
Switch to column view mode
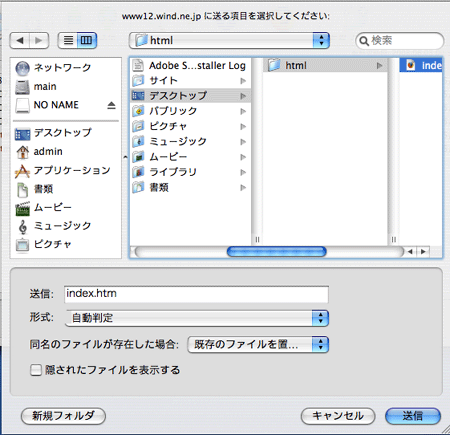[87, 40]
